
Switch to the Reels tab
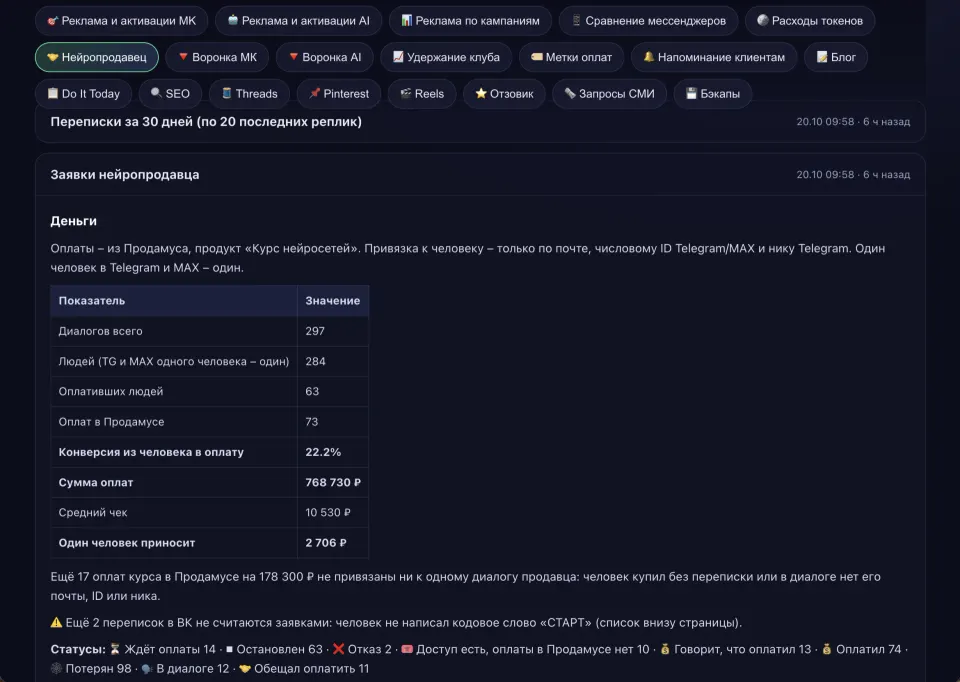[x=422, y=94]
